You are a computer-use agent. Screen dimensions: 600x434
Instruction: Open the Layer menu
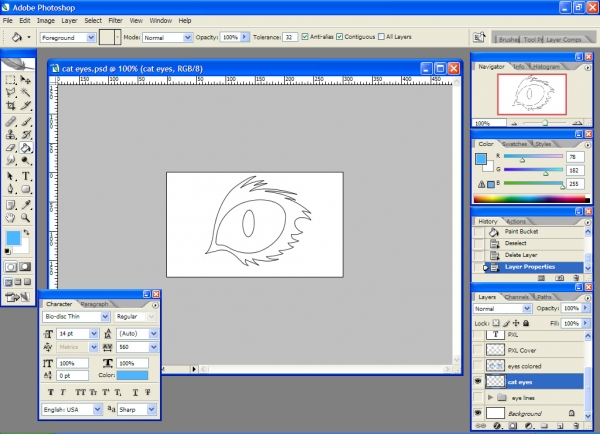[69, 21]
